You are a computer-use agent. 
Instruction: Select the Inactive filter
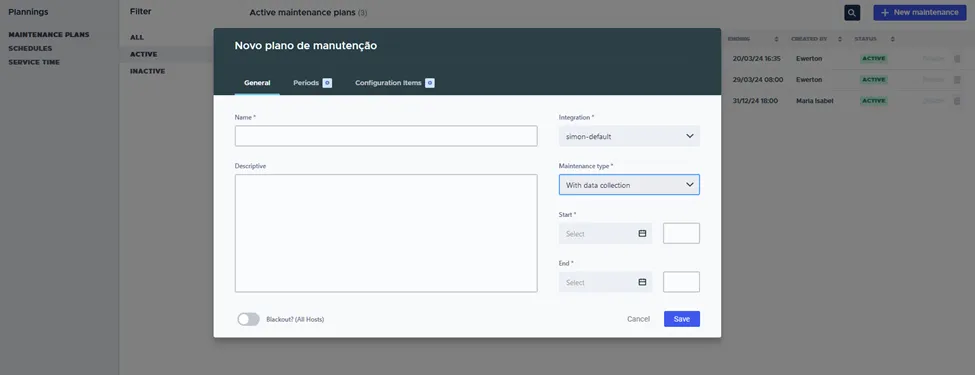(x=147, y=71)
